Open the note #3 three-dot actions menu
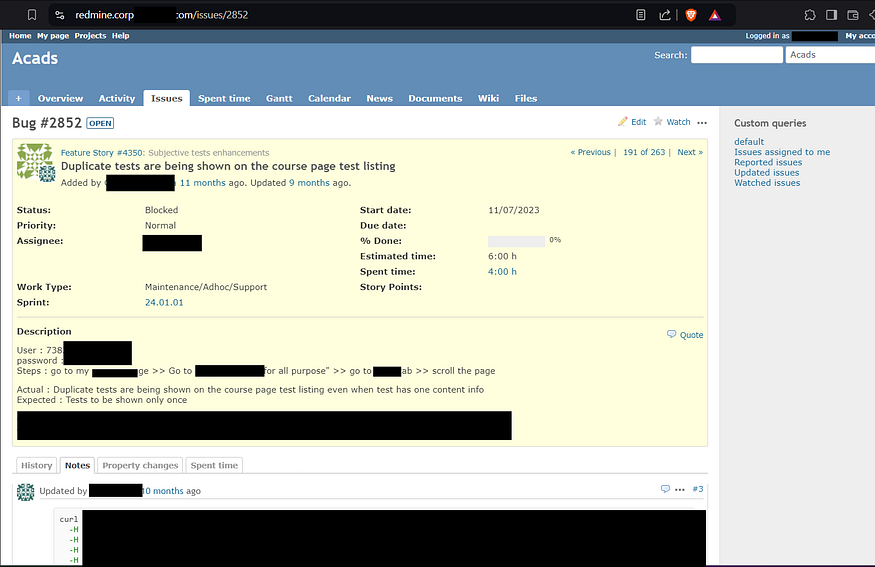 (680, 489)
